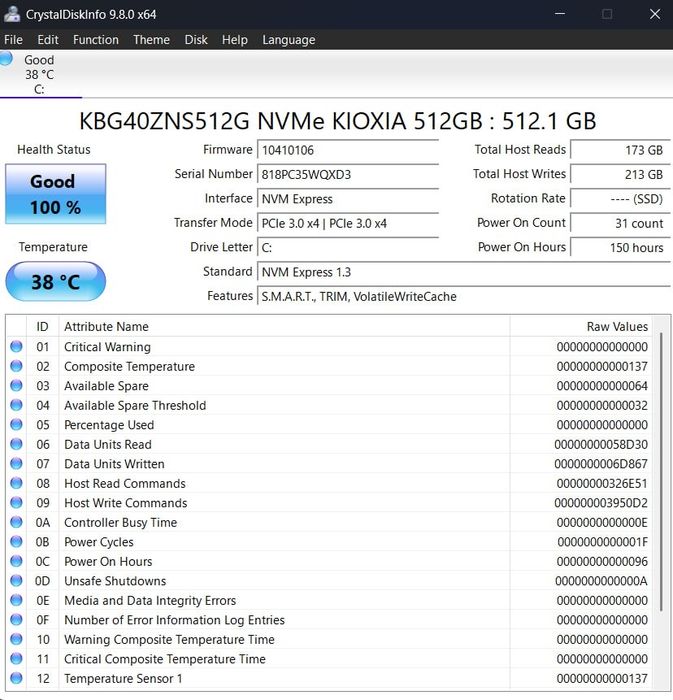Click the blue status icon for Host Read Commands
The image size is (673, 700).
point(17,483)
